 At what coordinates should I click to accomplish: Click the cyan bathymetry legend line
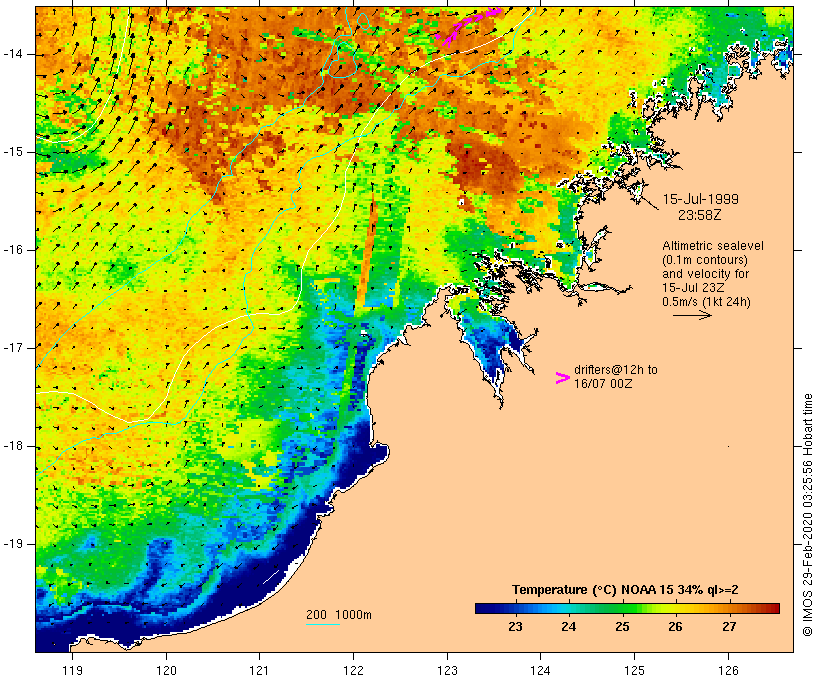[x=323, y=624]
